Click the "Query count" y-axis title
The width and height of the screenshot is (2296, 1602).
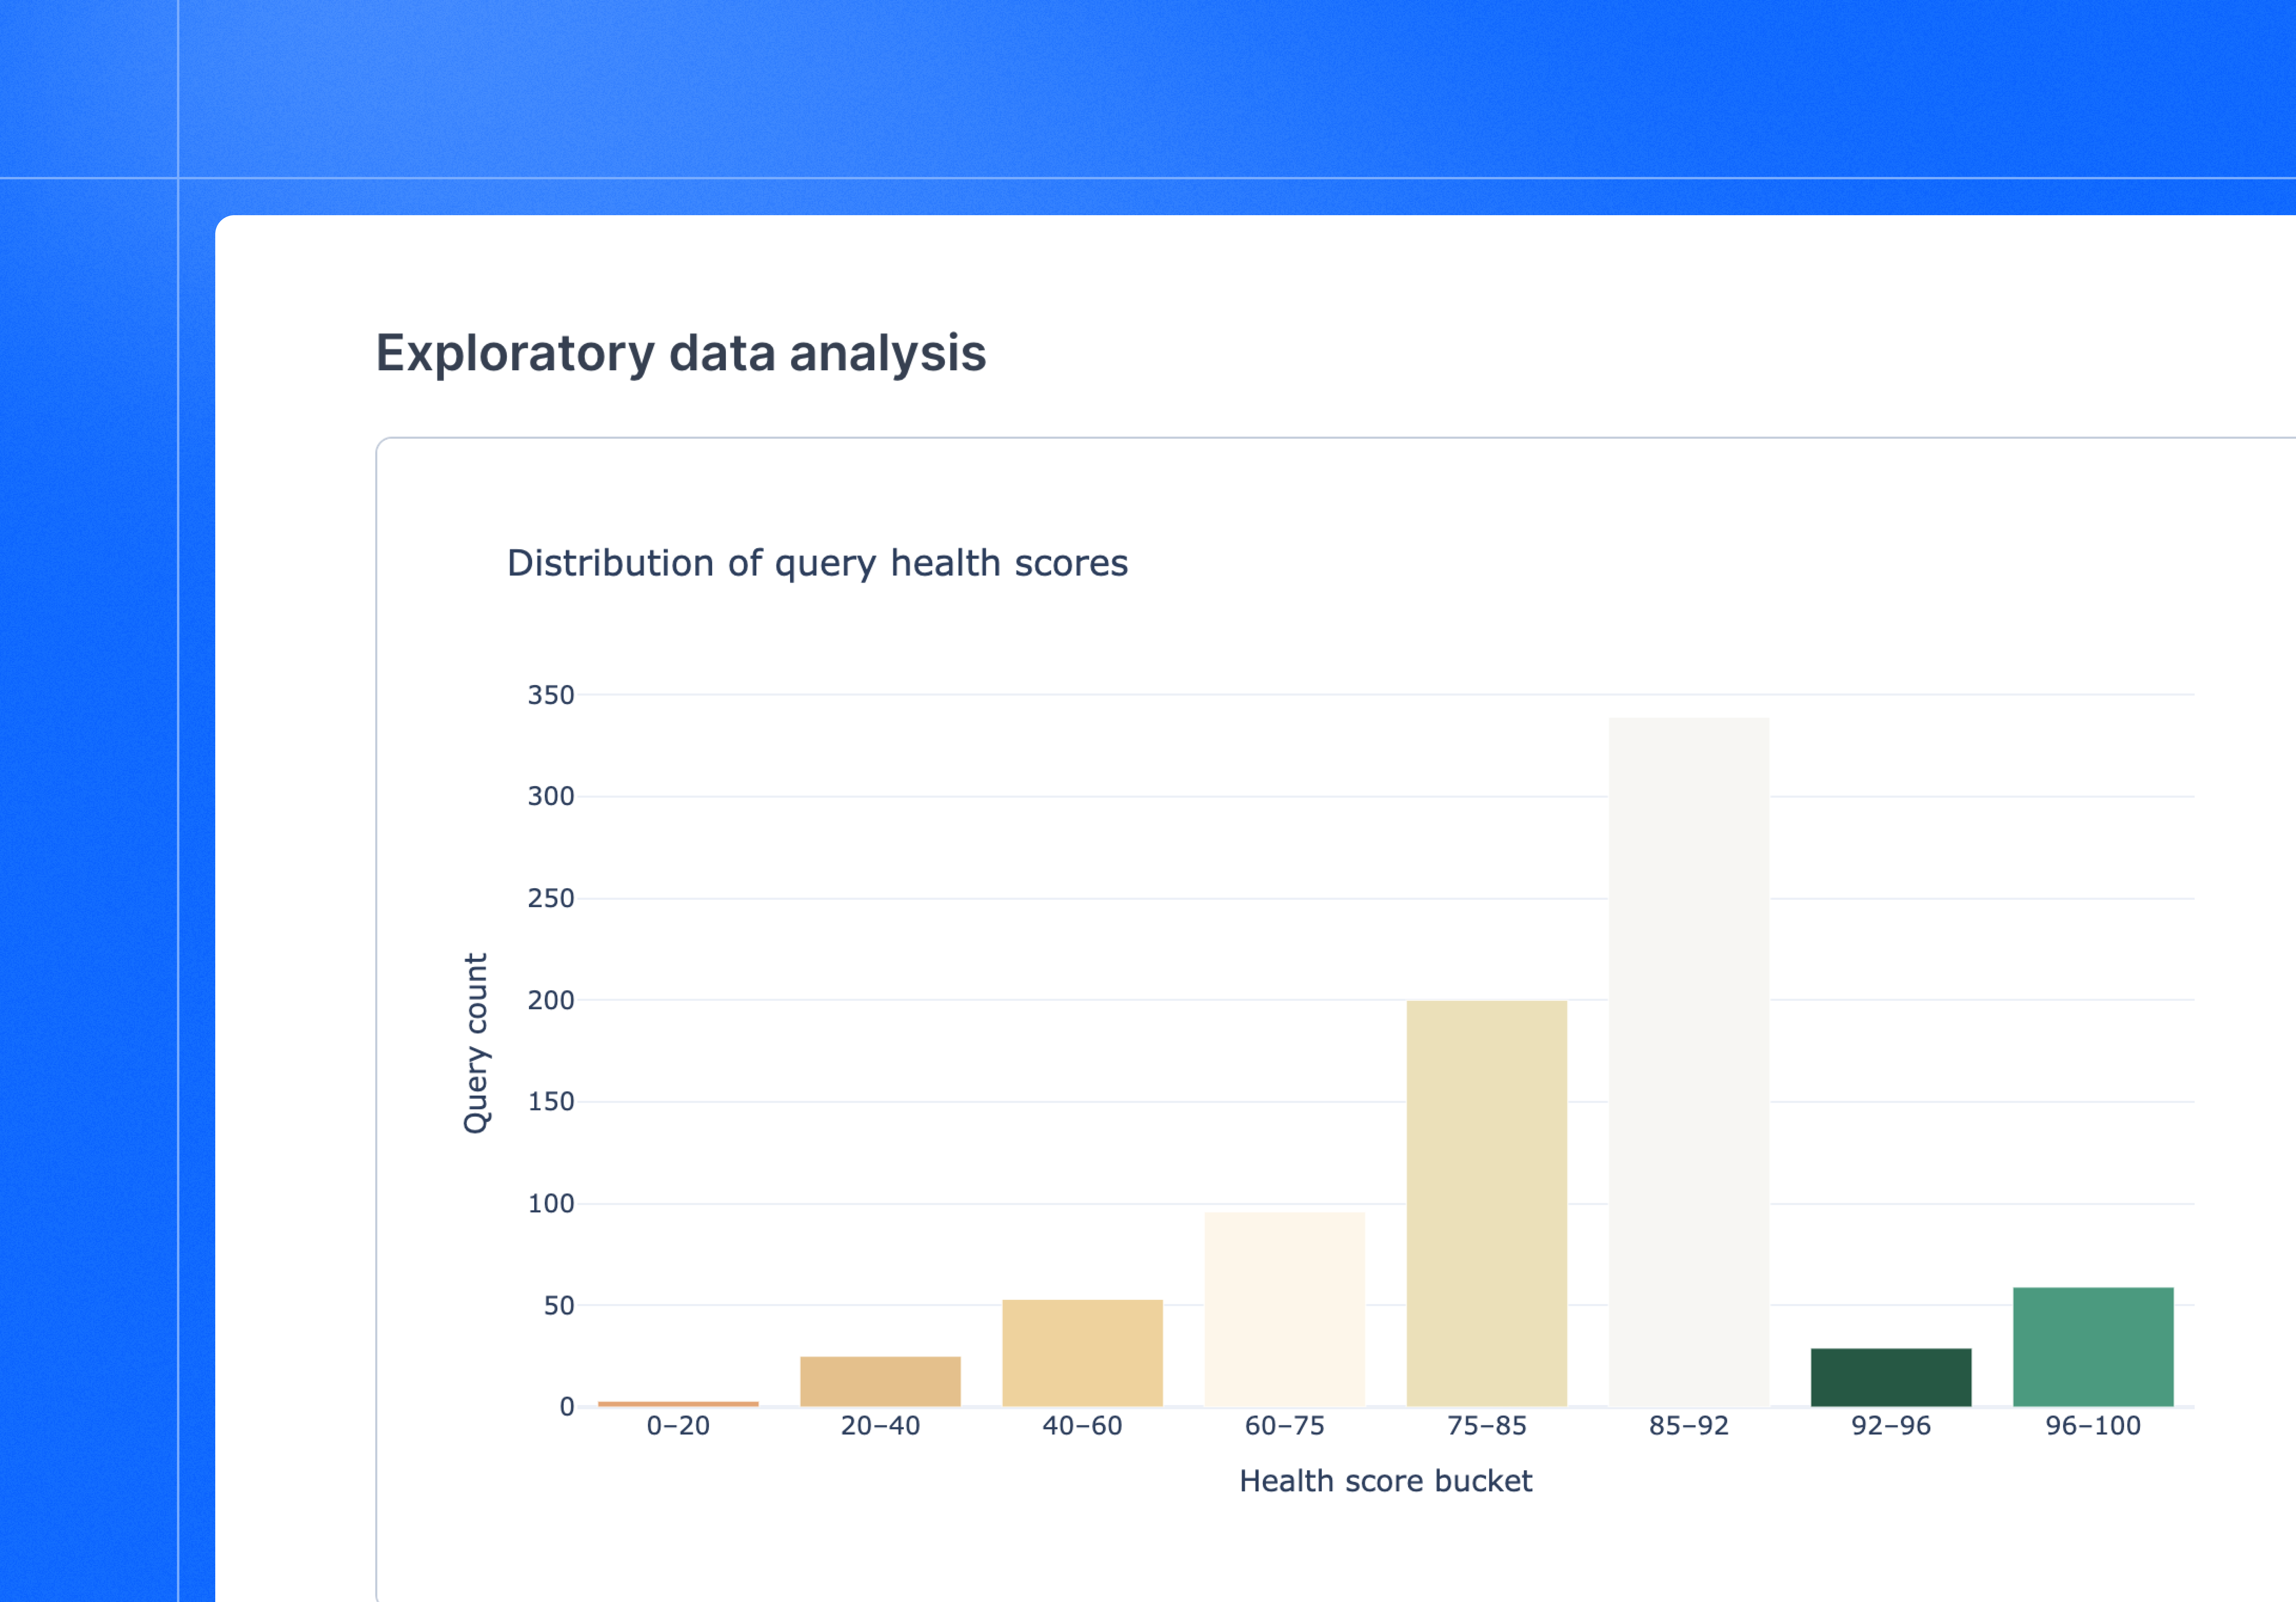coord(476,1043)
